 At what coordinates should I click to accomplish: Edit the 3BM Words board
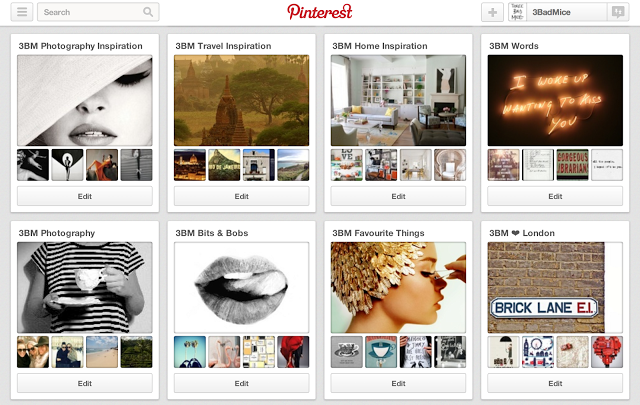click(555, 196)
